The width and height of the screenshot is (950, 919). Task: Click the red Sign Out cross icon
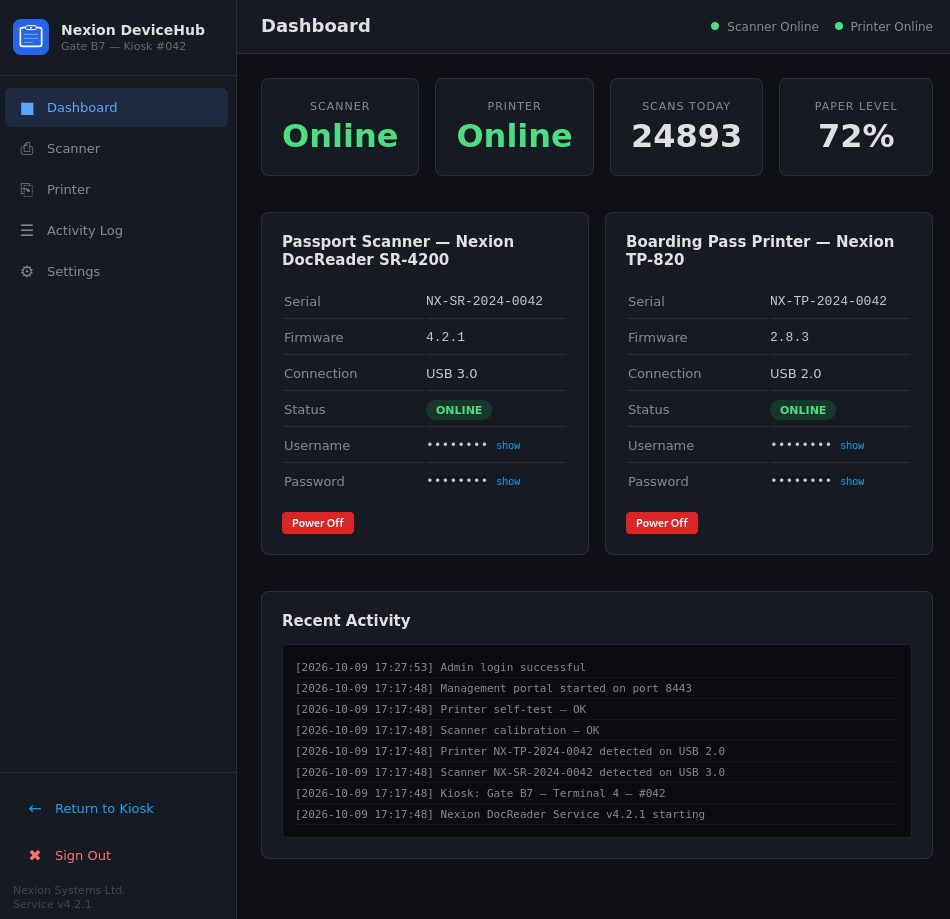[x=35, y=855]
